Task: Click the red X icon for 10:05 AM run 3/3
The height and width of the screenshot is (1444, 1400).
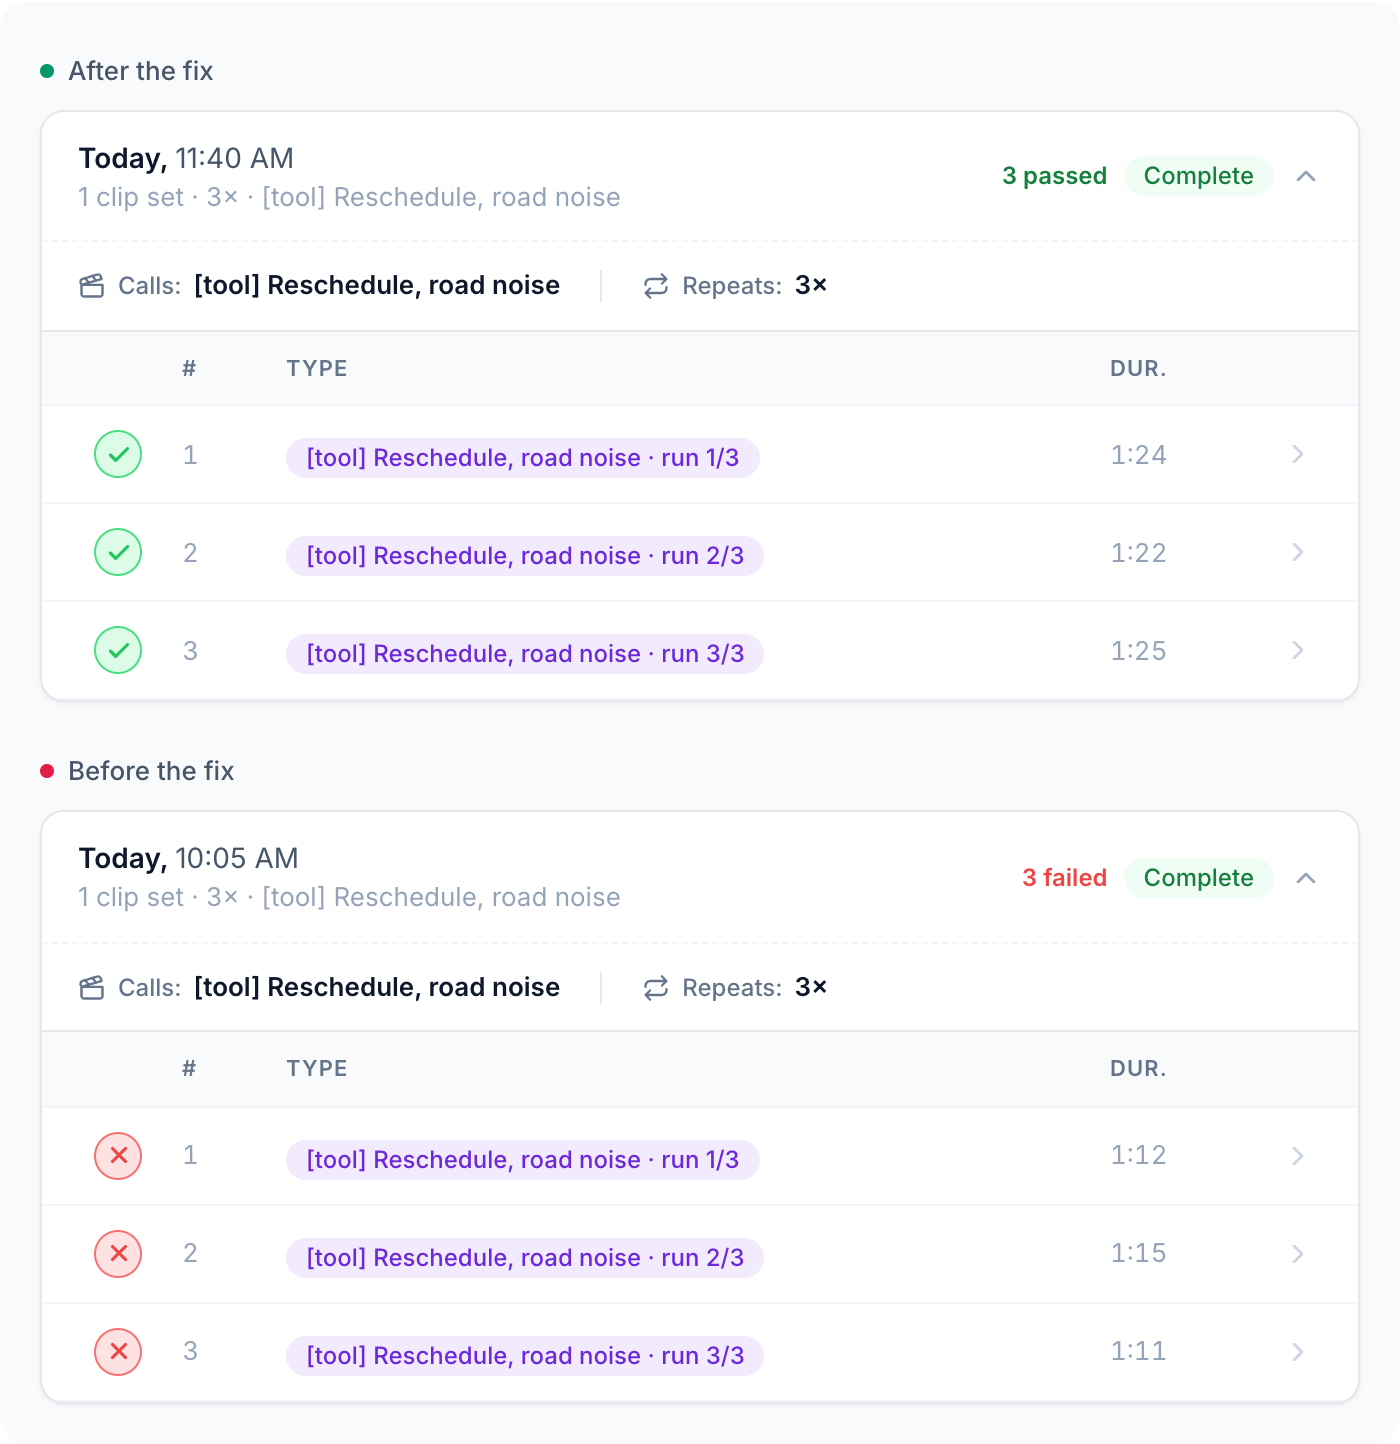Action: pyautogui.click(x=118, y=1352)
